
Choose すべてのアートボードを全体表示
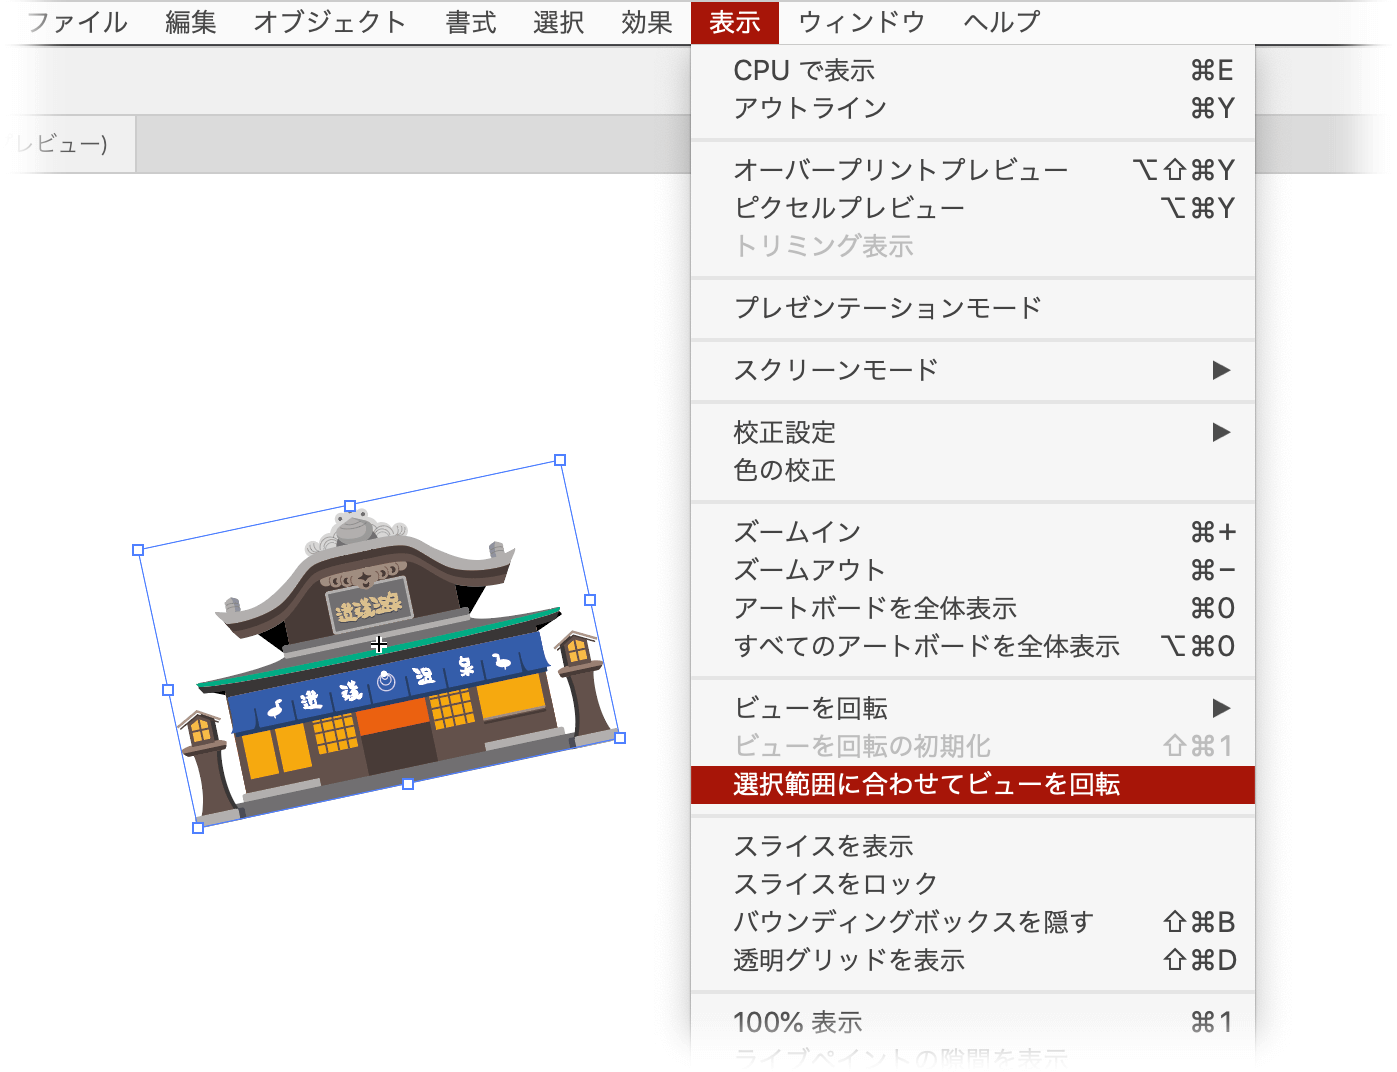(973, 646)
